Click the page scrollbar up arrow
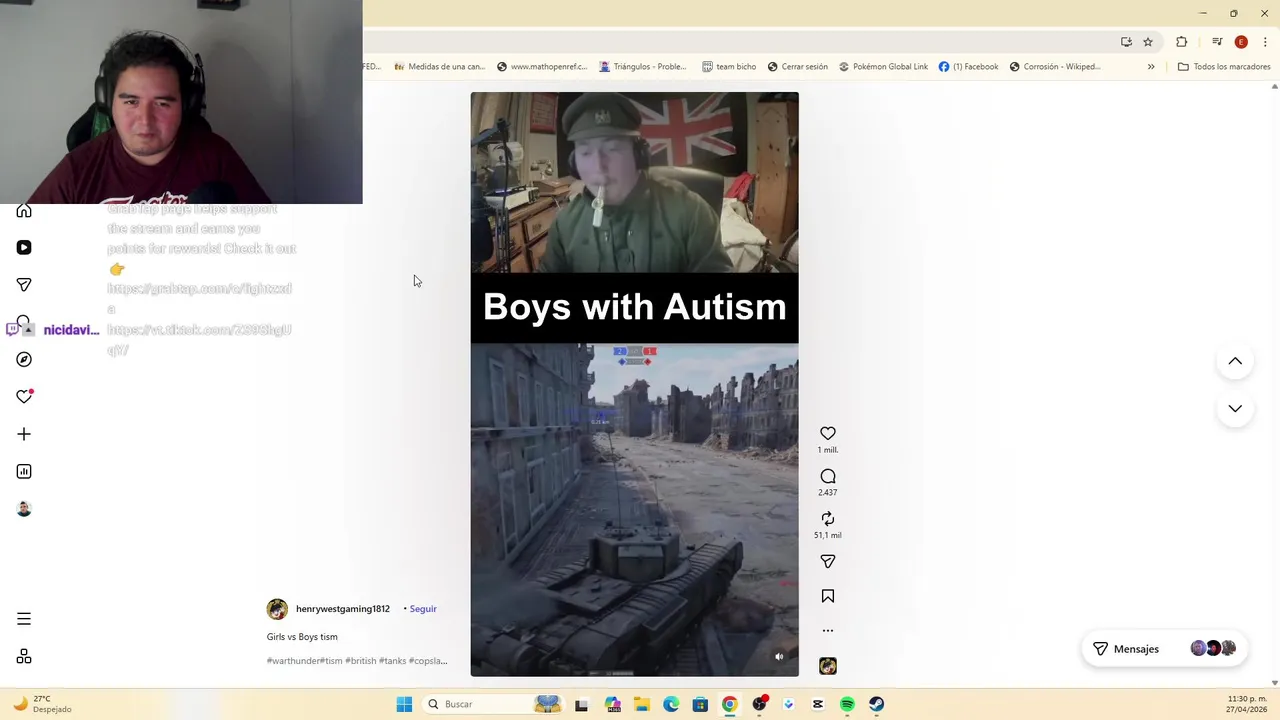Image resolution: width=1280 pixels, height=720 pixels. pos(1274,87)
